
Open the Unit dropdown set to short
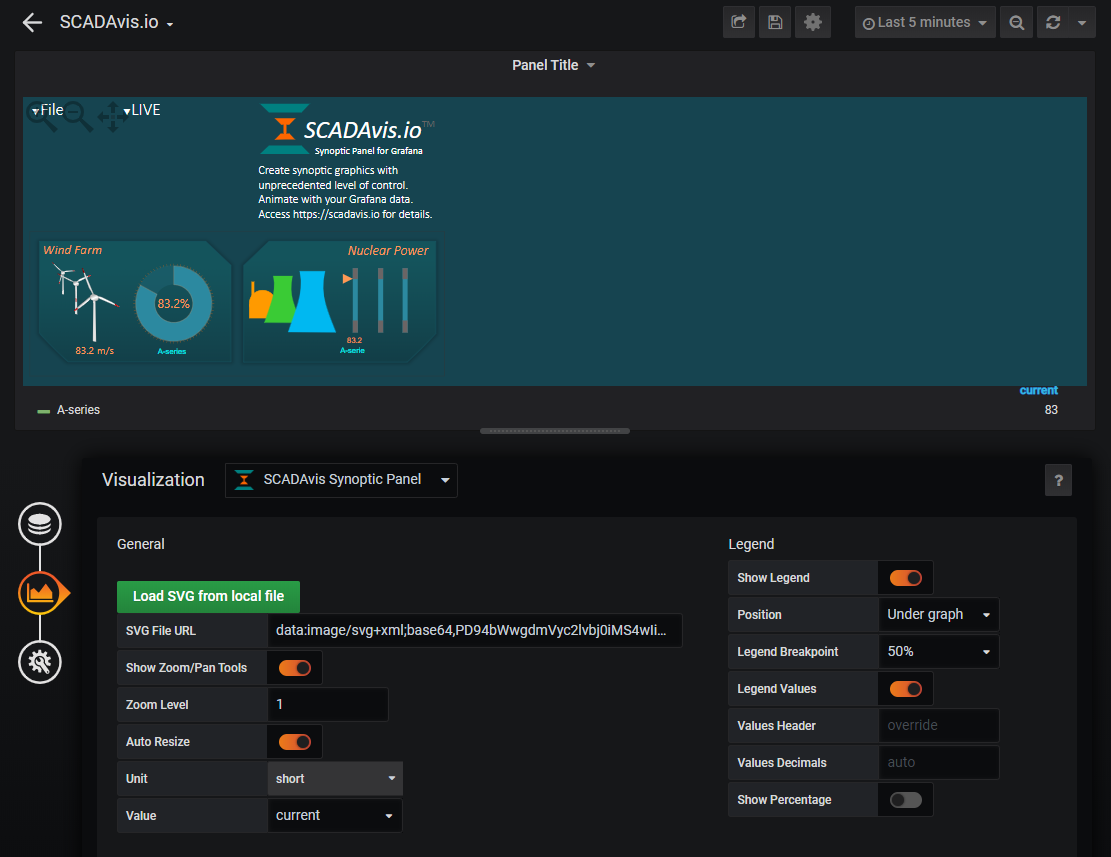tap(335, 779)
